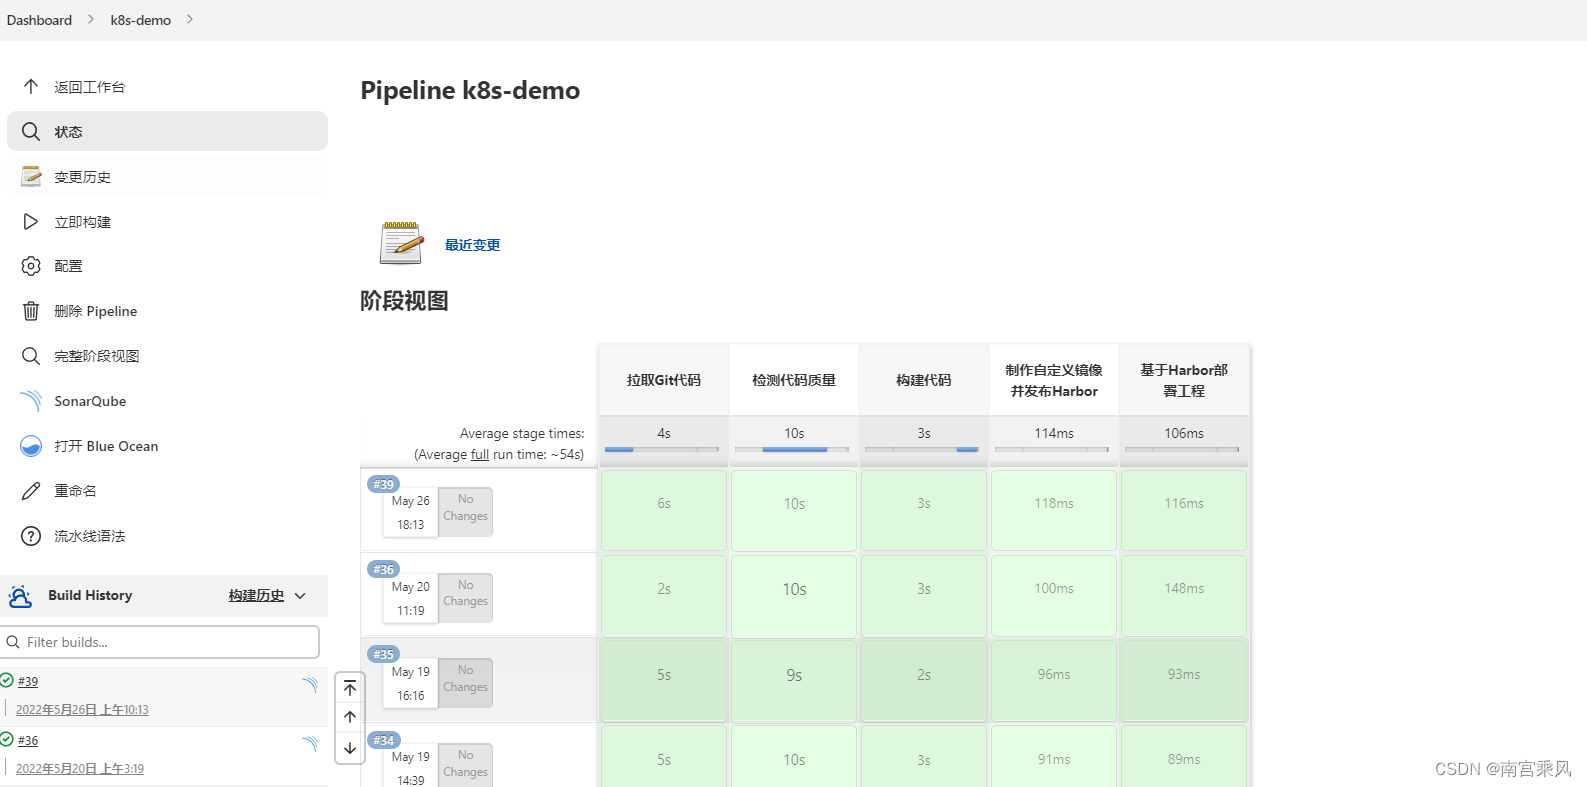Click the notepad icon beside 最近变更
Screen dimensions: 1587x787
(x=401, y=243)
